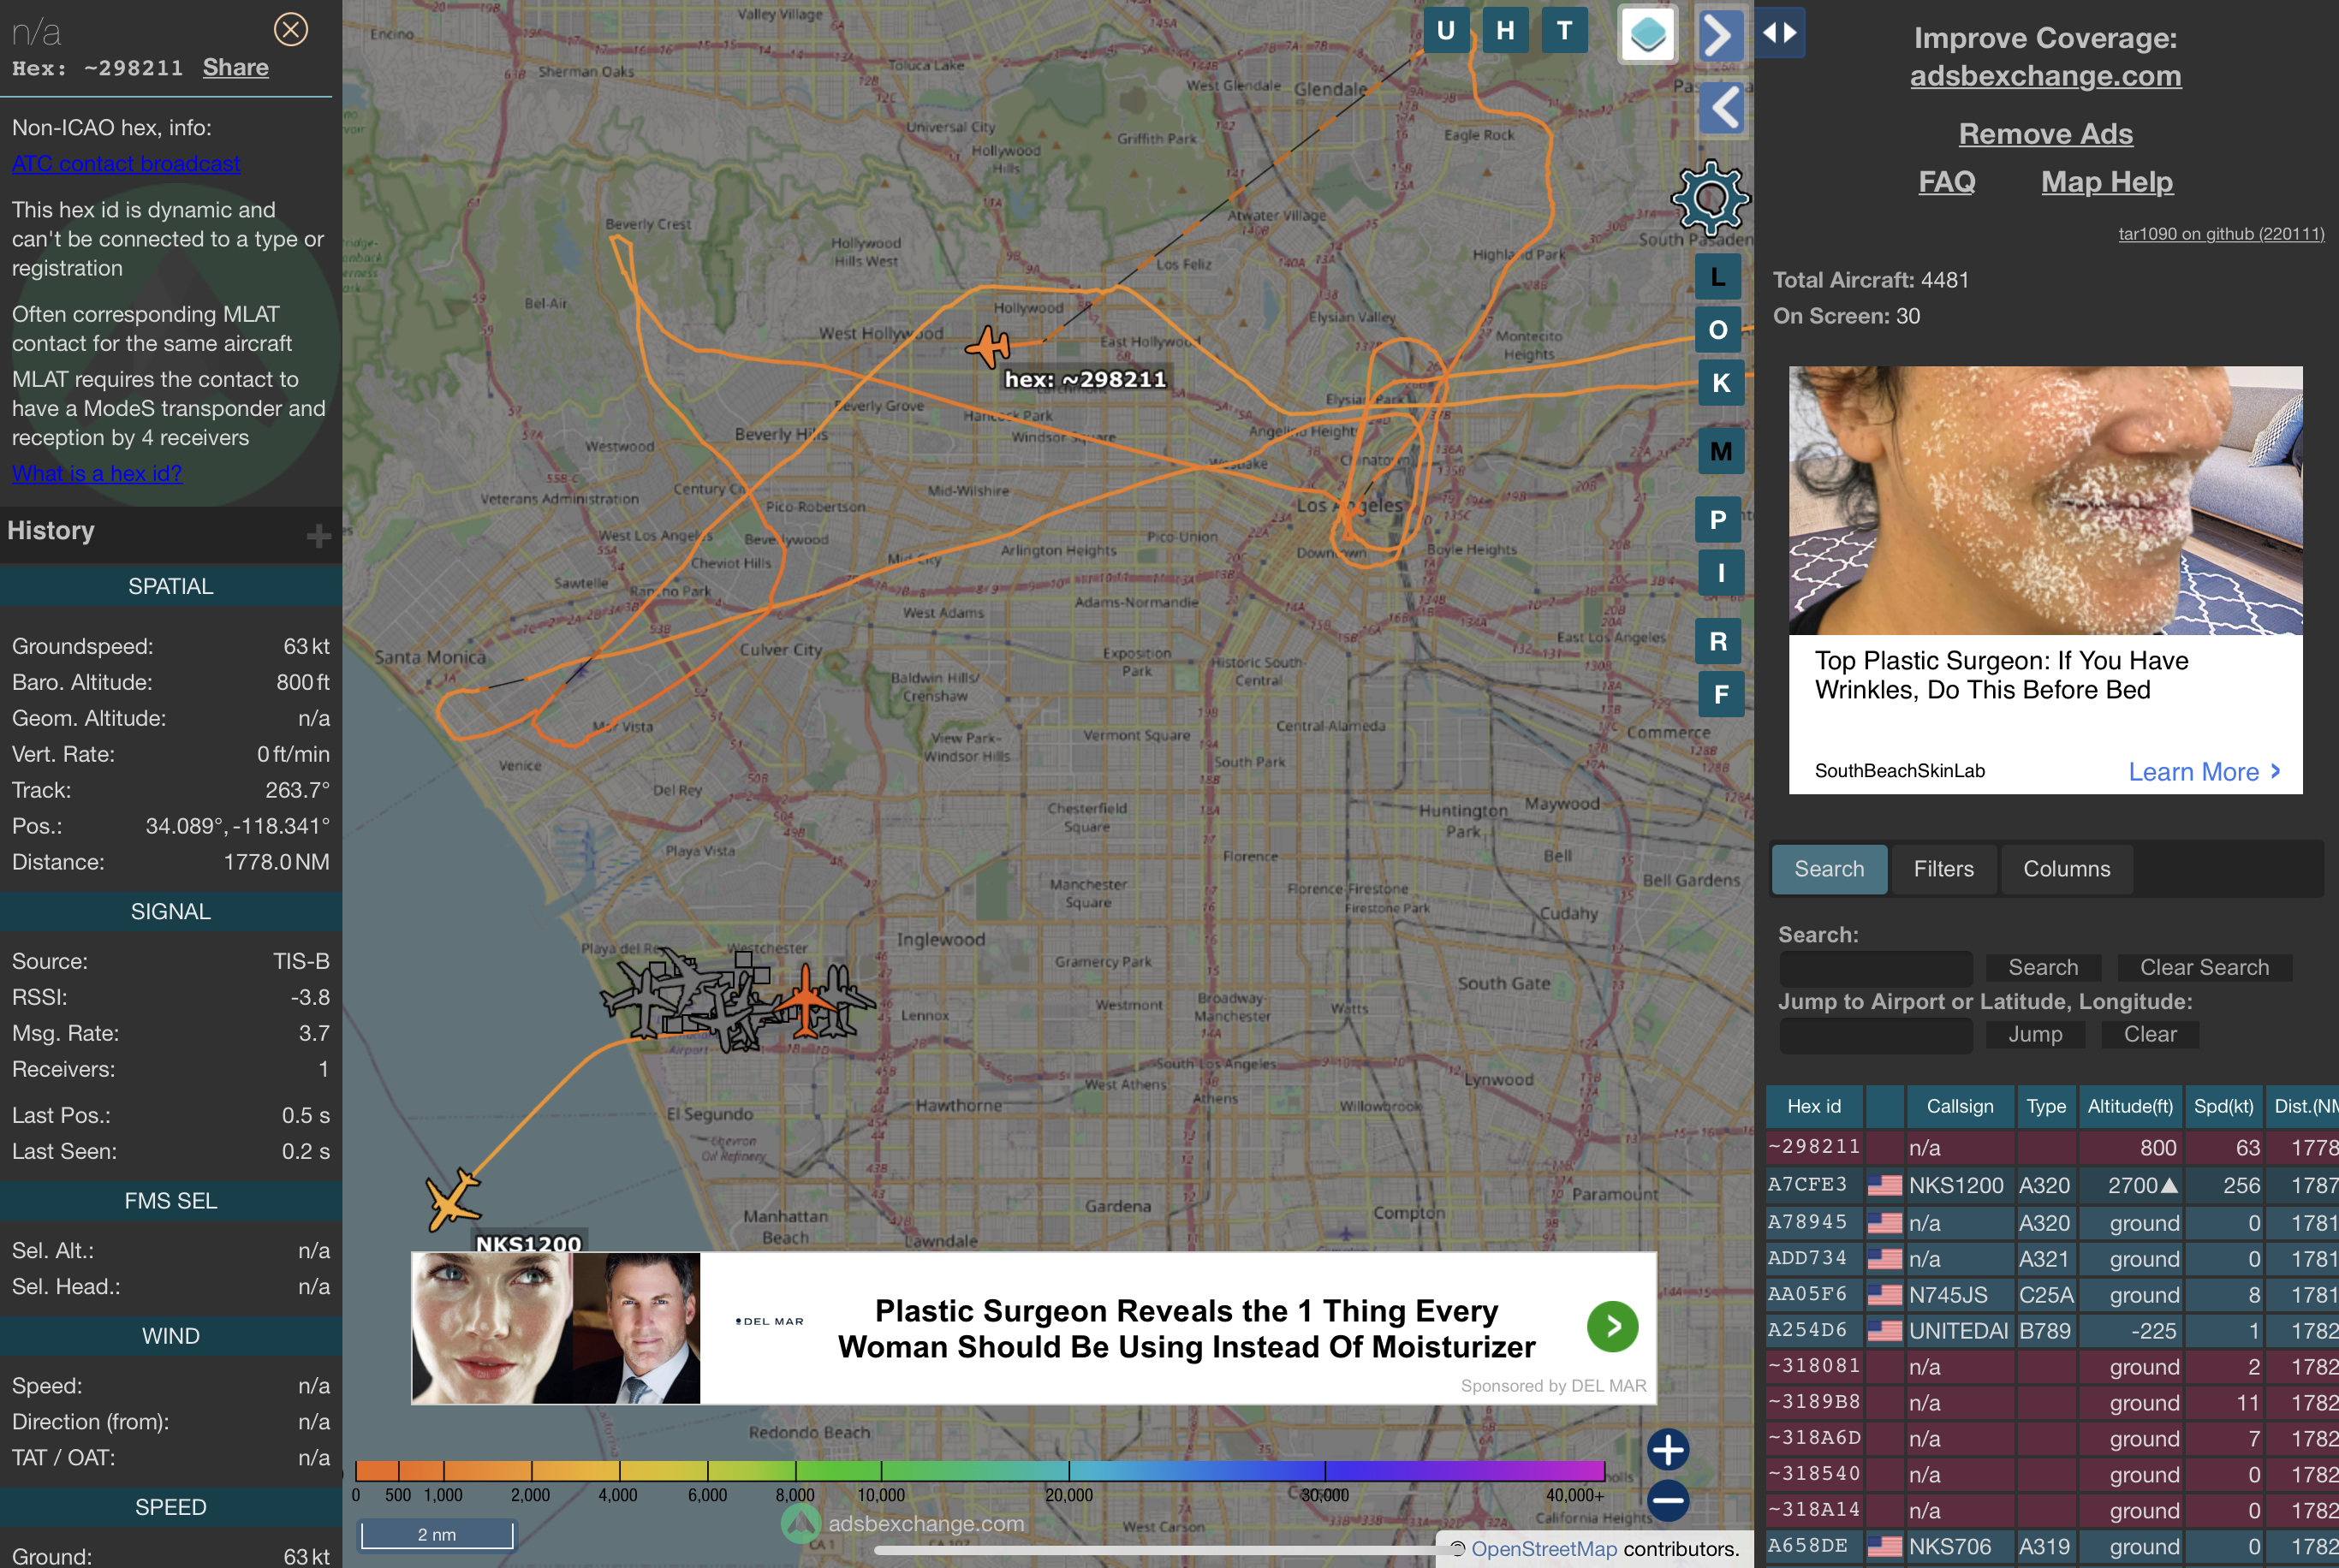This screenshot has height=1568, width=2339.
Task: Click the Clear Search button
Action: (2204, 967)
